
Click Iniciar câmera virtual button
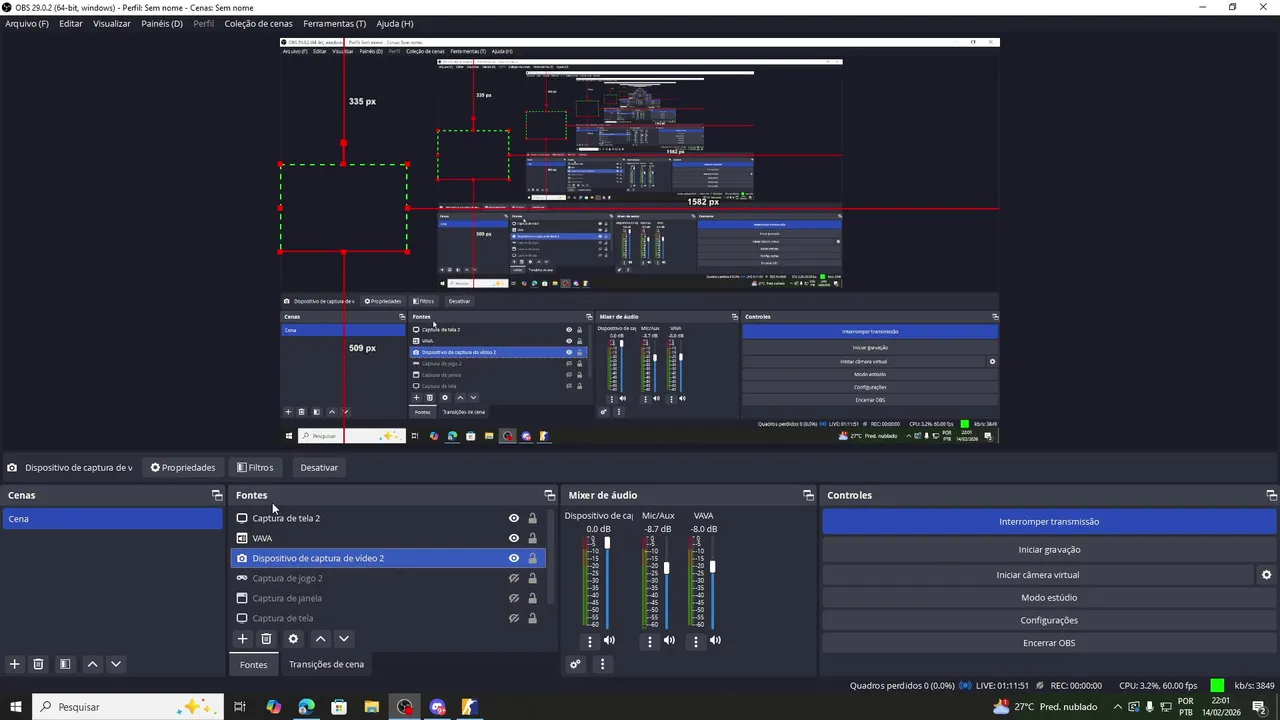click(1038, 575)
